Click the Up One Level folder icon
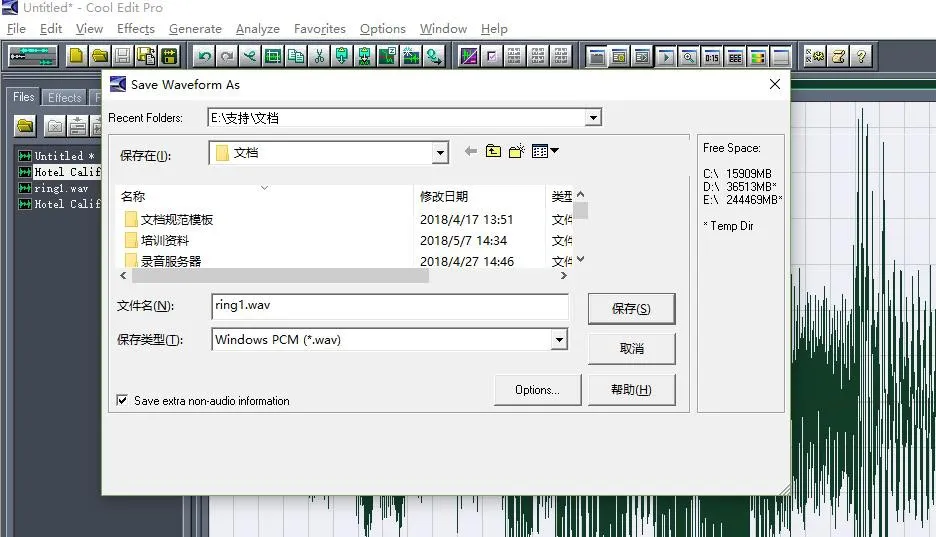This screenshot has height=537, width=936. [493, 152]
